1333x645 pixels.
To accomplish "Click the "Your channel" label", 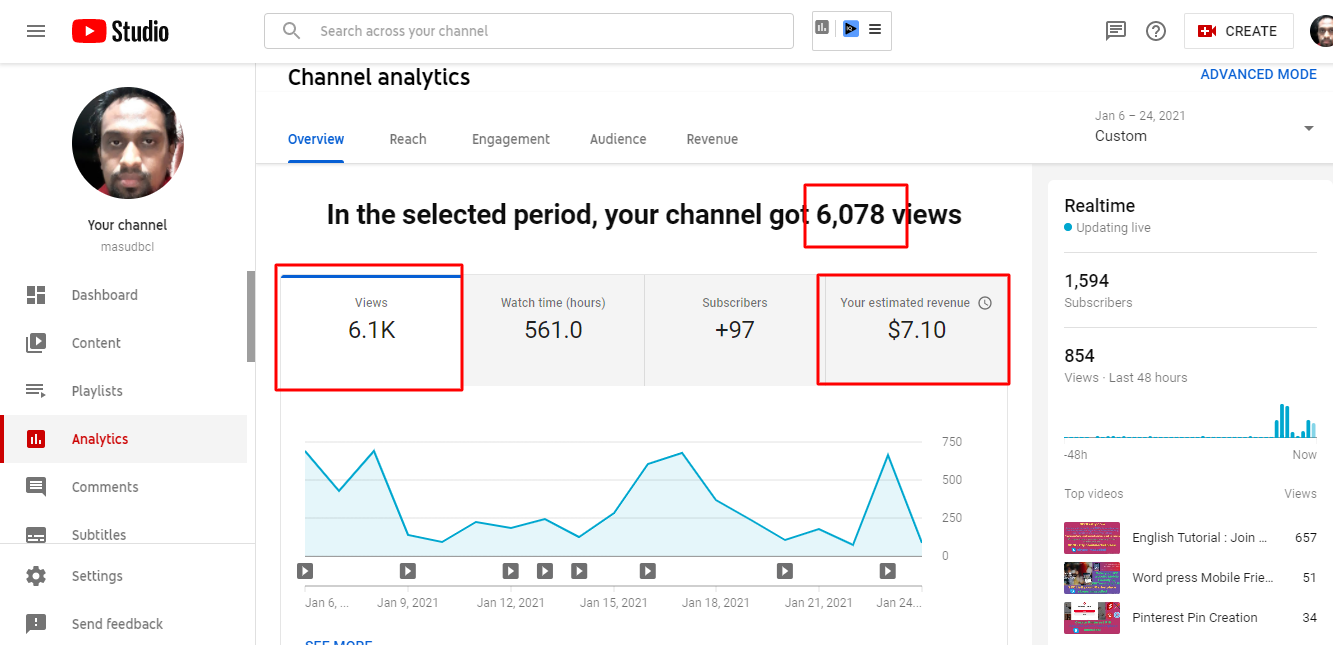I will [x=127, y=225].
